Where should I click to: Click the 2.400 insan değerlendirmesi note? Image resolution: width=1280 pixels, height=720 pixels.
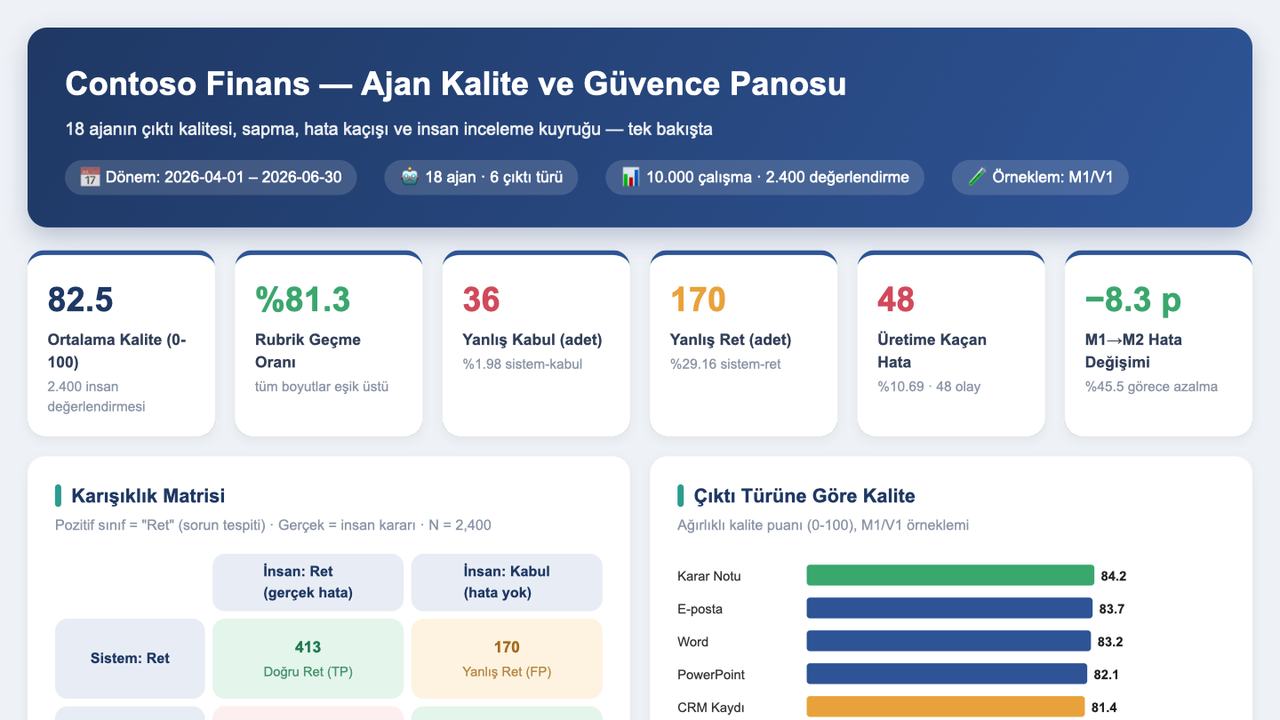[97, 396]
